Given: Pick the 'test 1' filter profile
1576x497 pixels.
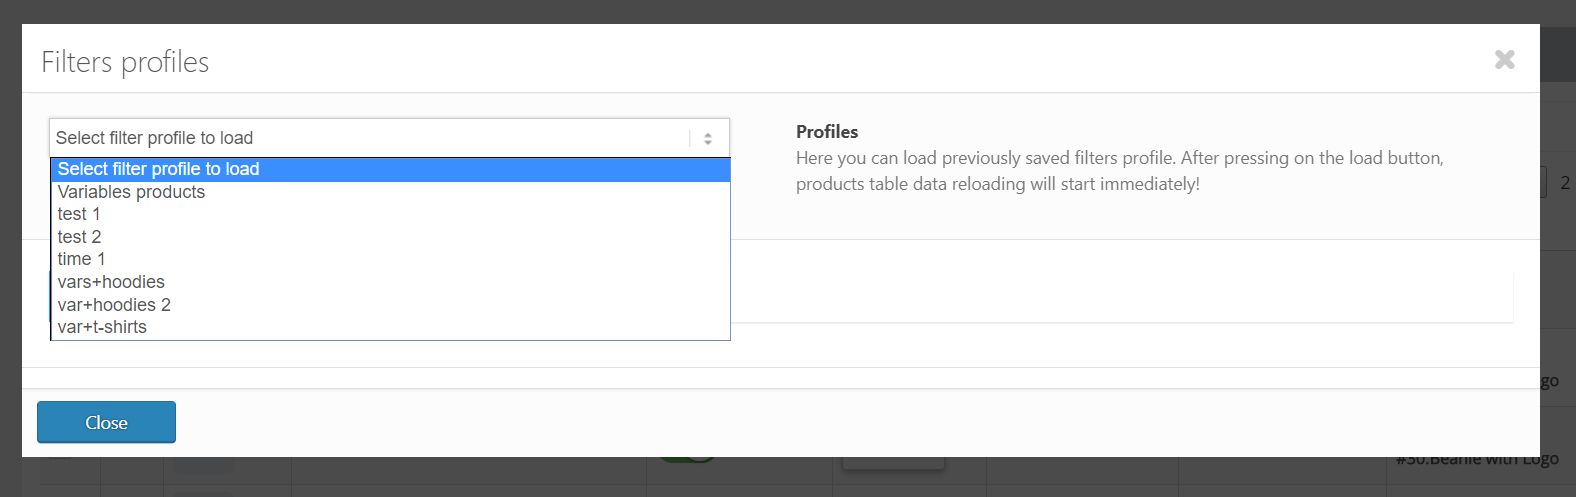Looking at the screenshot, I should 79,214.
